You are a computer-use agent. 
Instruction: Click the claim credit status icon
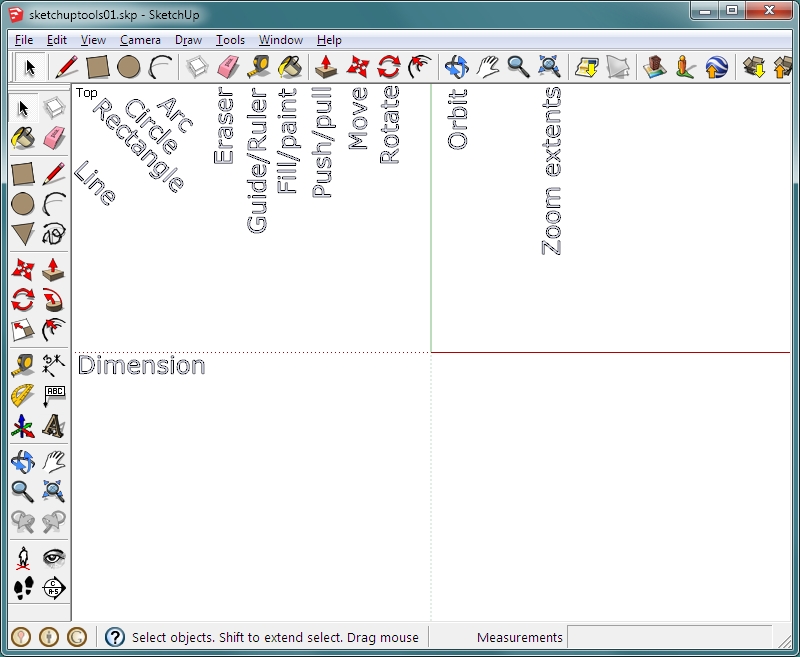[77, 637]
